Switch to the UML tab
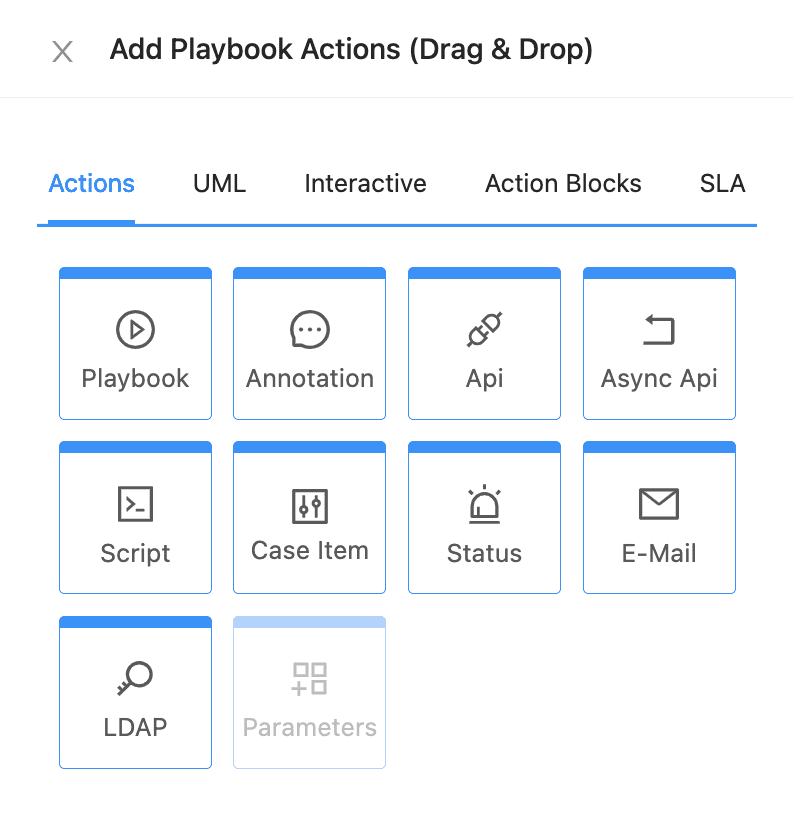794x840 pixels. click(219, 183)
